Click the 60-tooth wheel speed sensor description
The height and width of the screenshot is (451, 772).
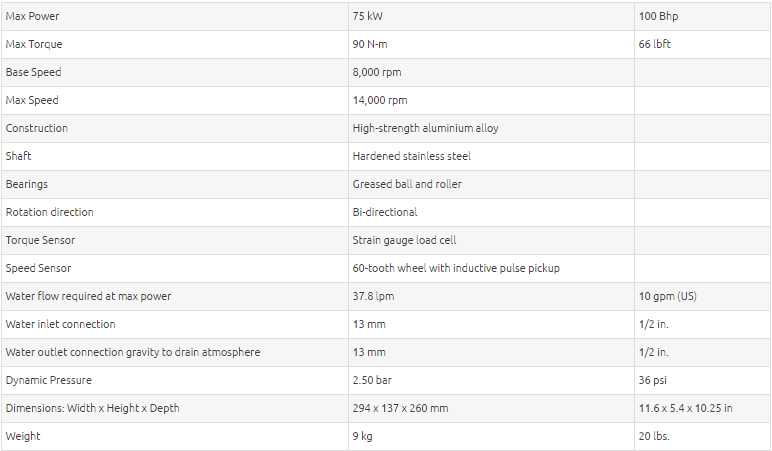point(456,268)
